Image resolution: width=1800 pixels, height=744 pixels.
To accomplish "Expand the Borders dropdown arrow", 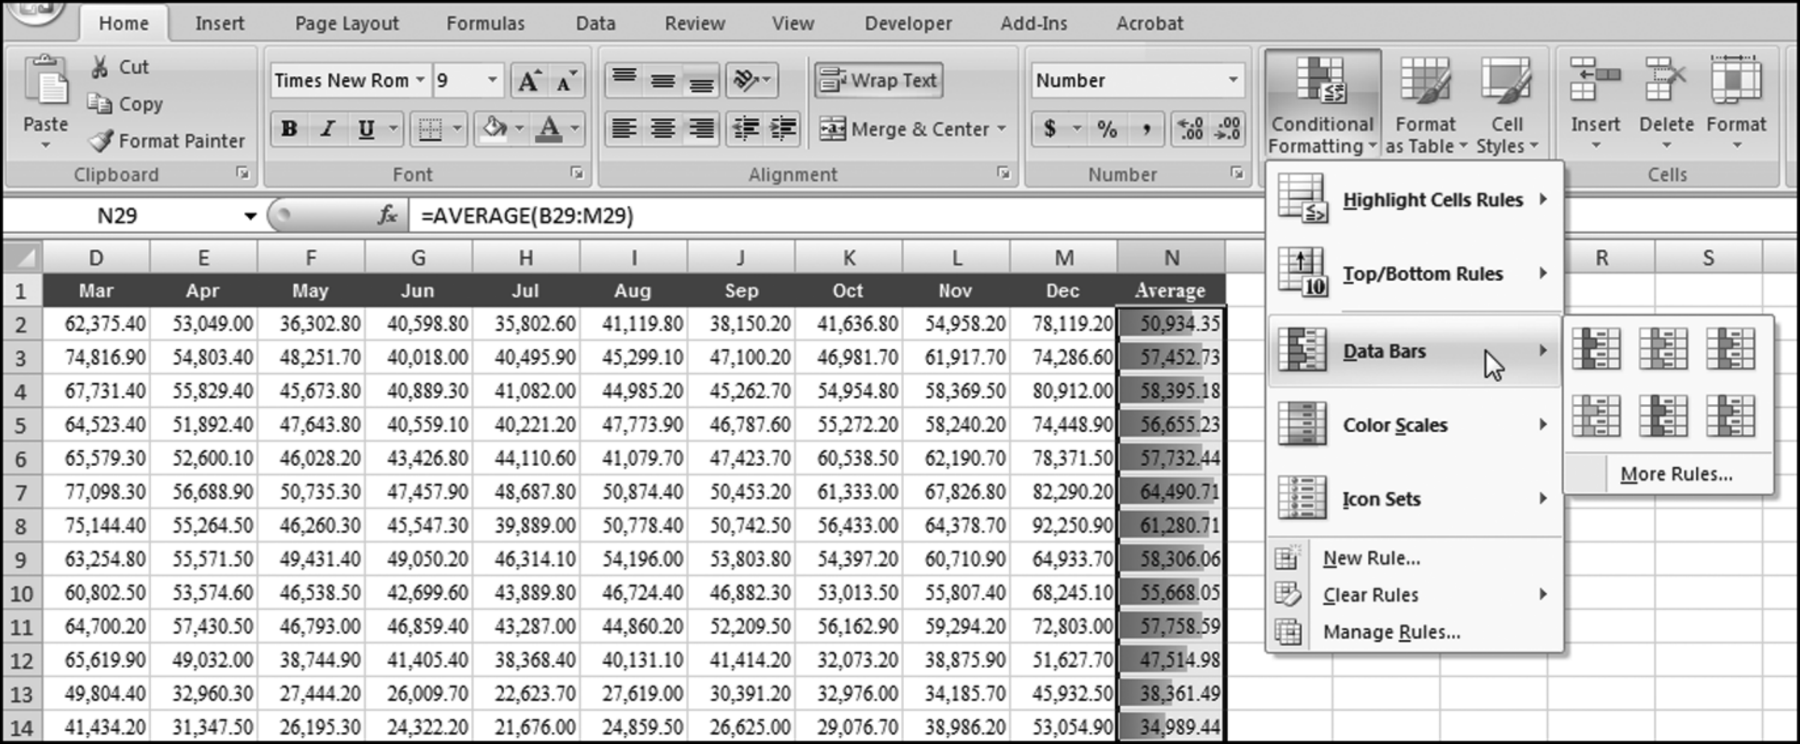I will point(457,129).
